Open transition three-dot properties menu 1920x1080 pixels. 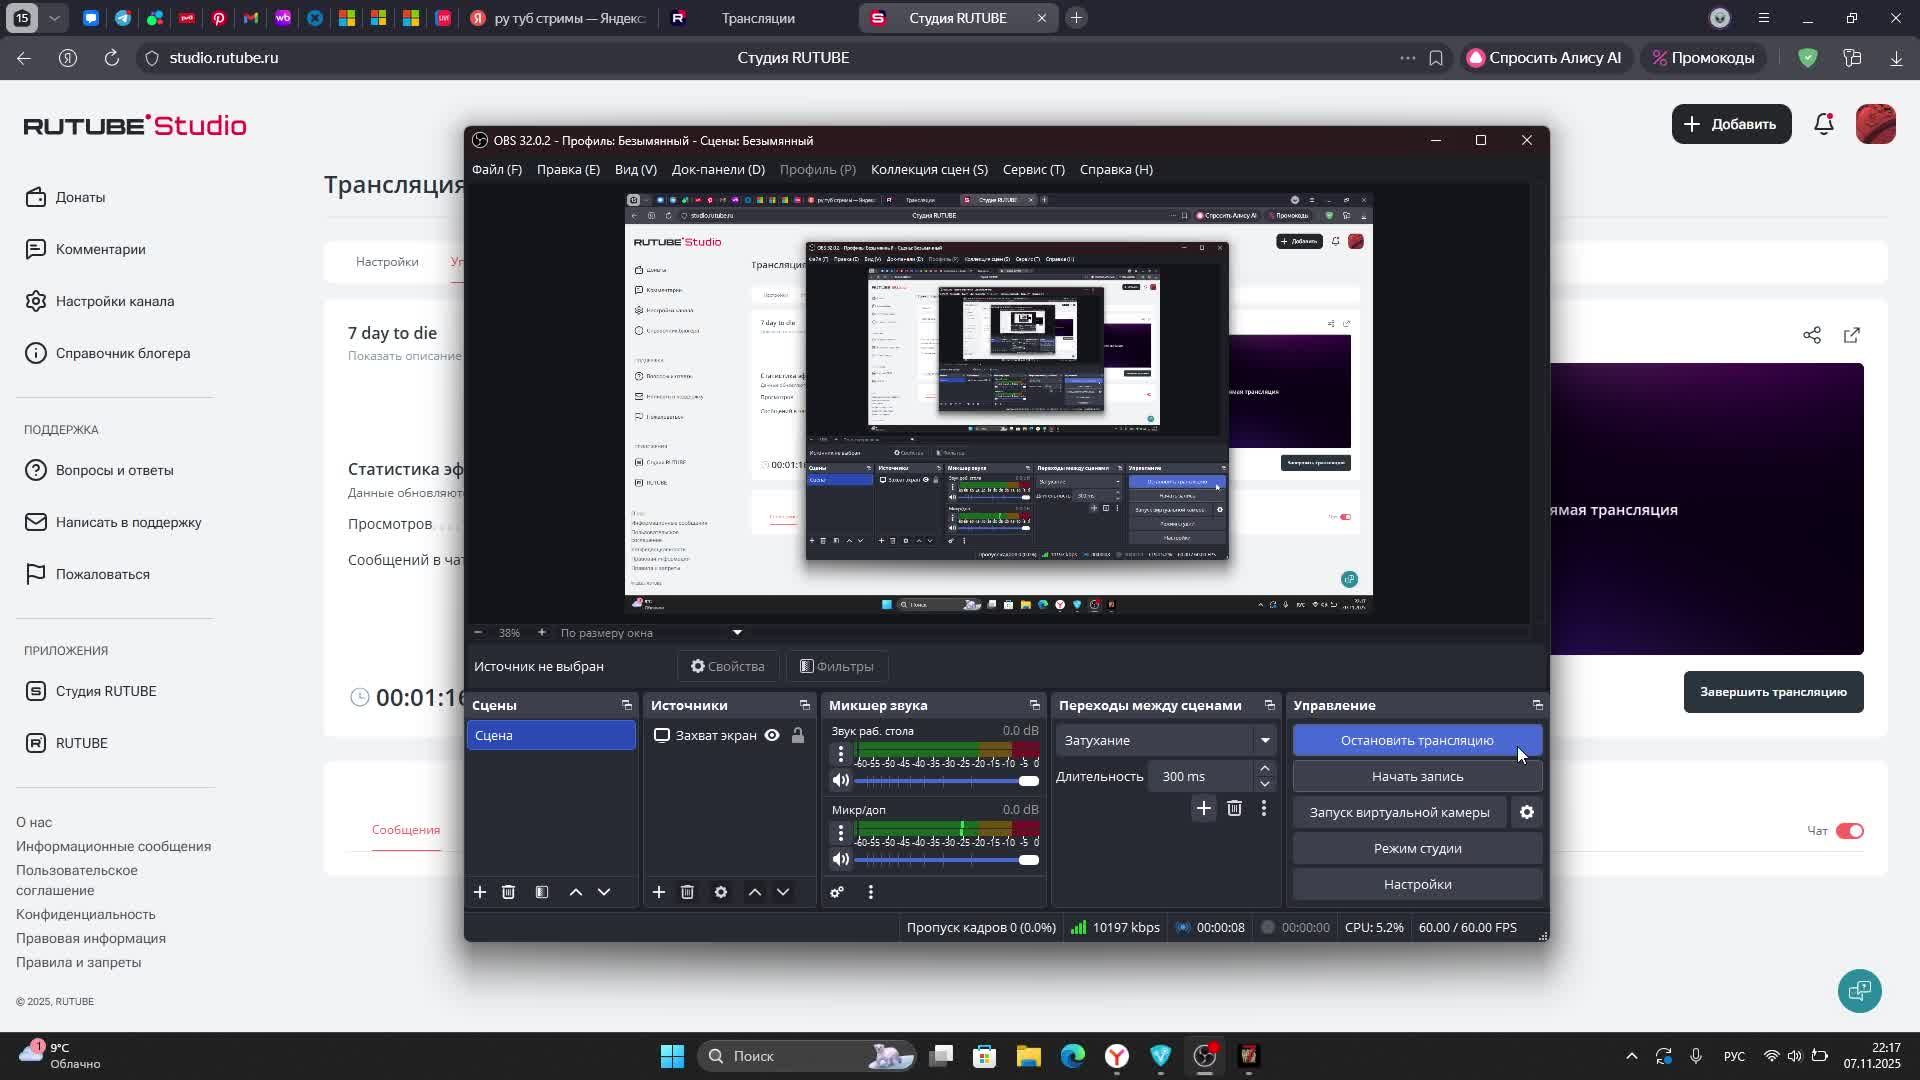pos(1264,808)
